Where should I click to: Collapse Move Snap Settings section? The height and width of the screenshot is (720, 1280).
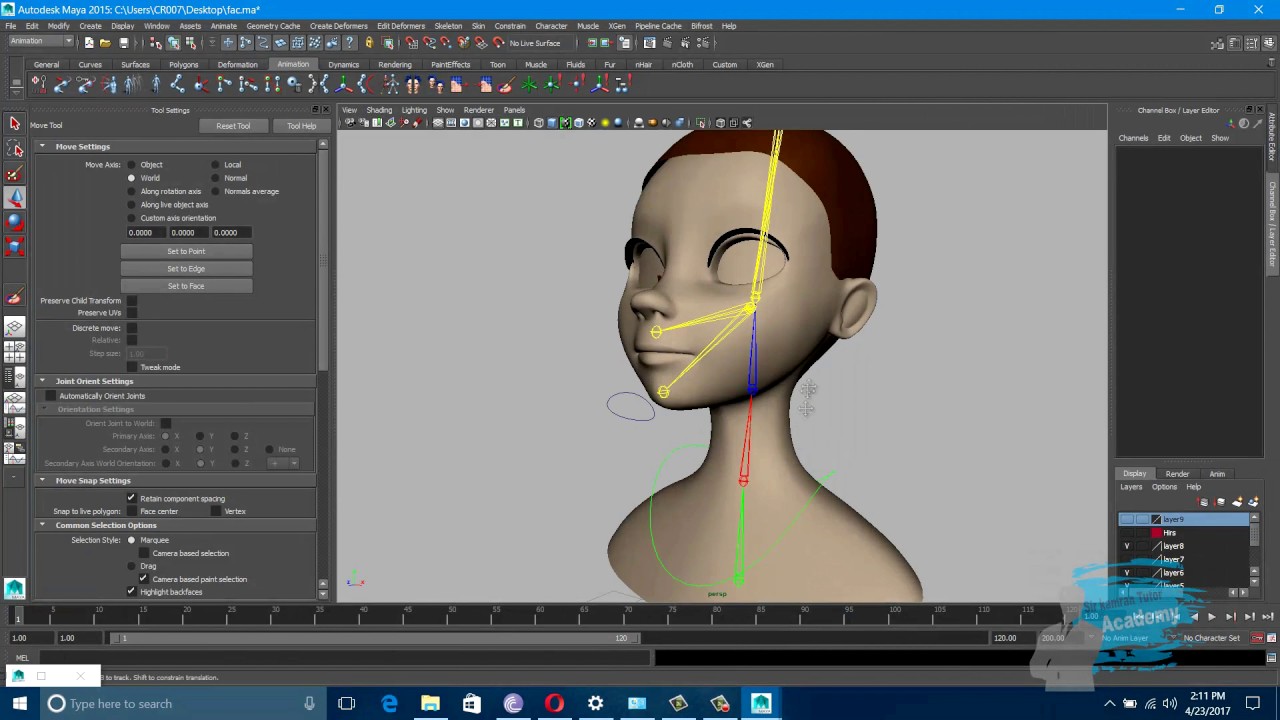point(42,481)
